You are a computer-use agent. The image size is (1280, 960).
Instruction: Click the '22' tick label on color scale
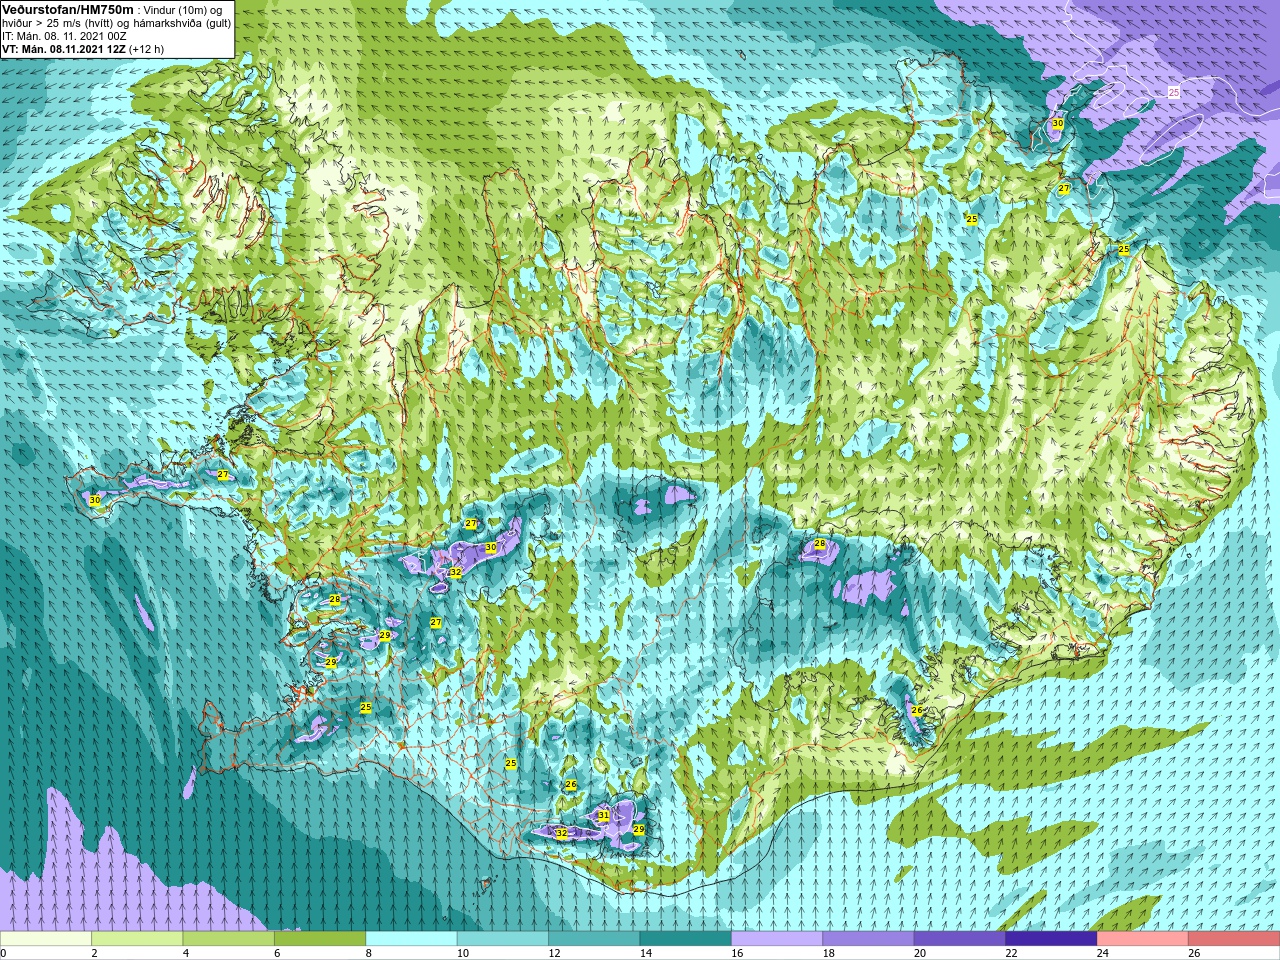(x=1011, y=954)
